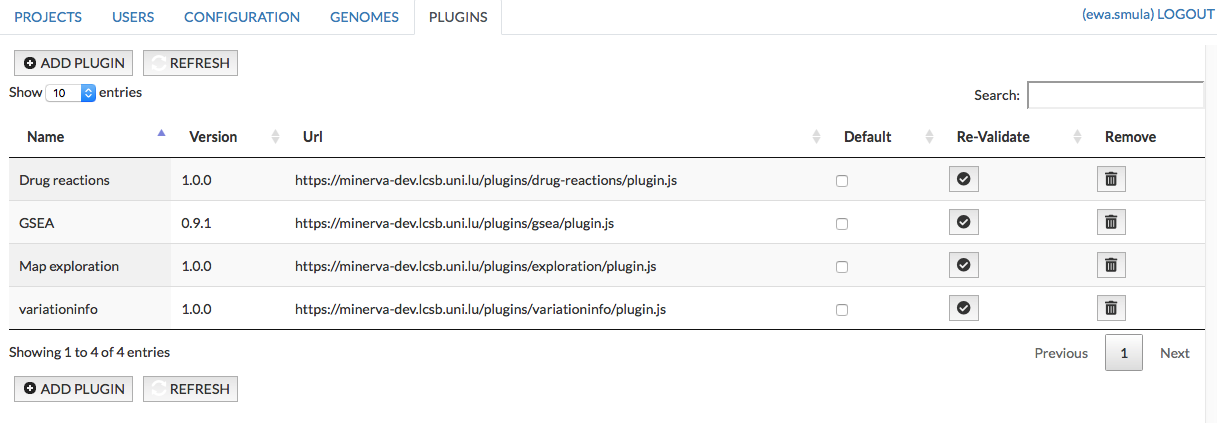Go to the Next page of entries
Viewport: 1217px width, 423px height.
[x=1174, y=353]
